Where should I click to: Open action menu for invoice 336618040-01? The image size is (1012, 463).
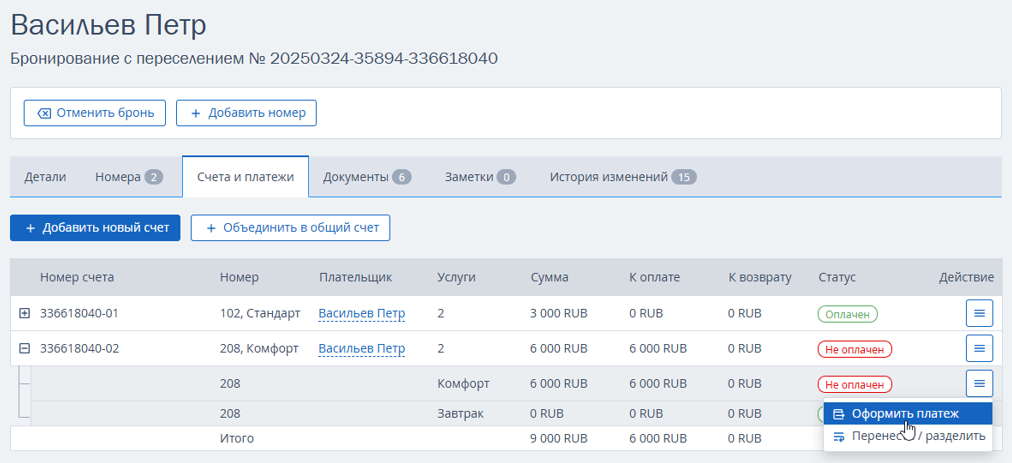(979, 313)
